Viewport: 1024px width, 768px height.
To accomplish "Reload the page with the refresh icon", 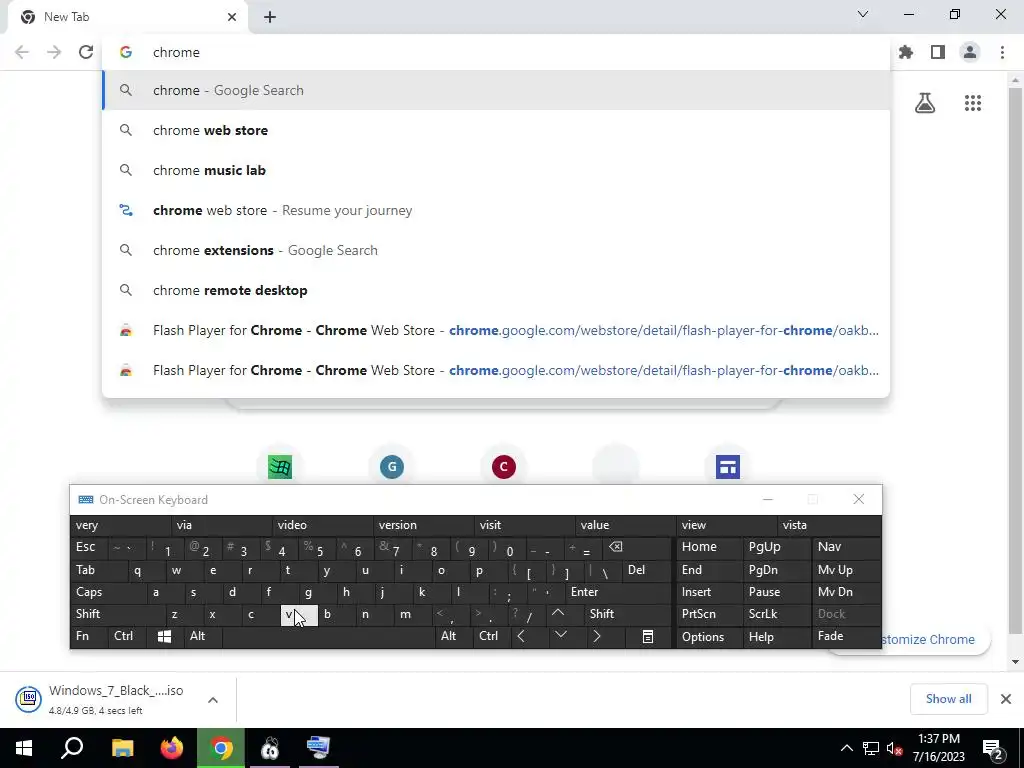I will click(86, 52).
